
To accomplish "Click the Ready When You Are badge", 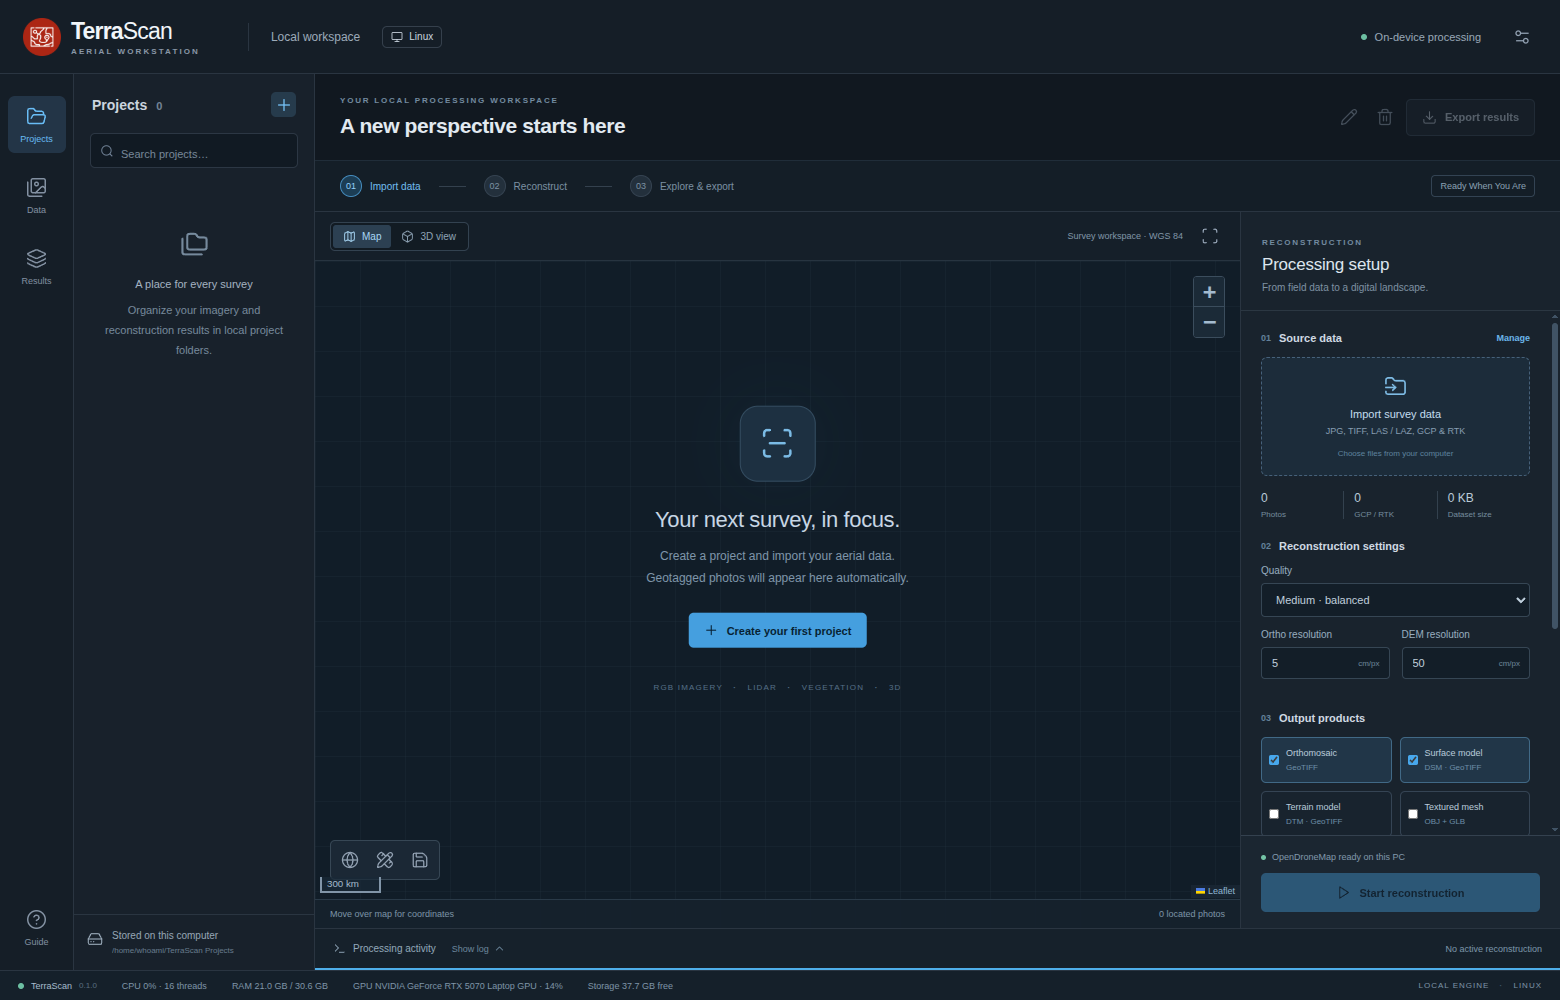I will tap(1483, 186).
